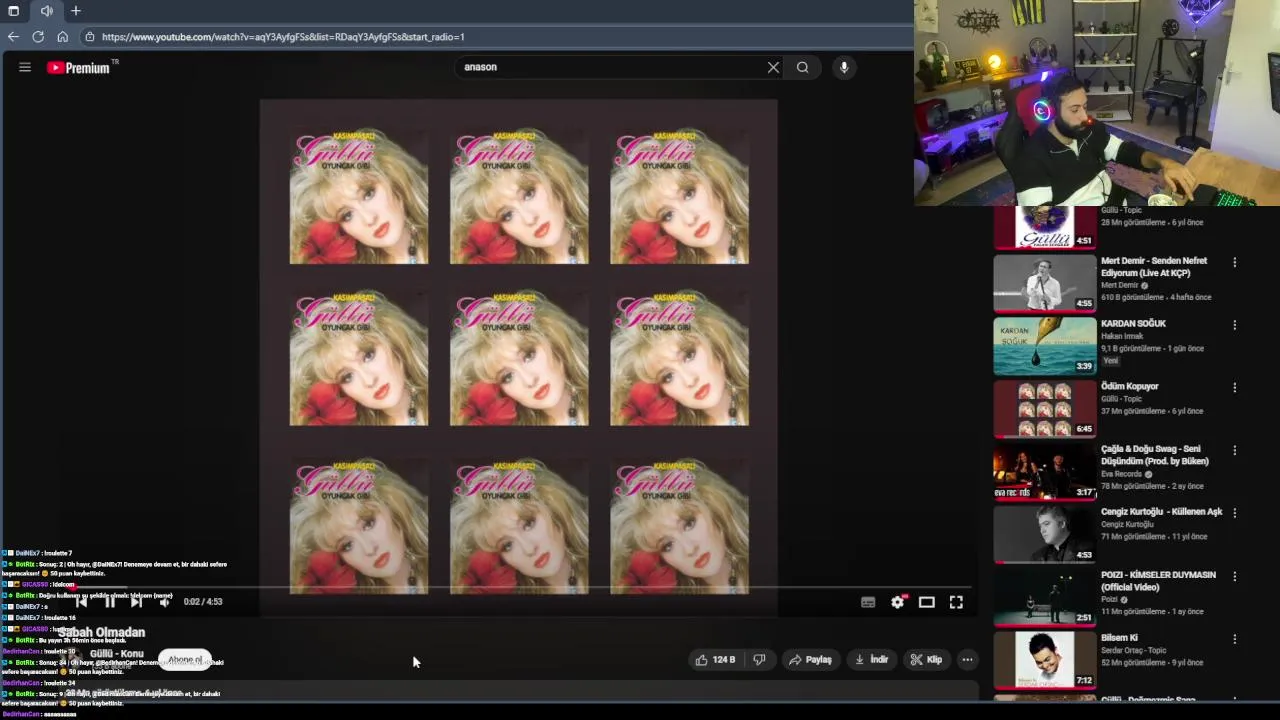The width and height of the screenshot is (1280, 720).
Task: Click the 'KARDAN SOĞUK' video title
Action: [1133, 324]
